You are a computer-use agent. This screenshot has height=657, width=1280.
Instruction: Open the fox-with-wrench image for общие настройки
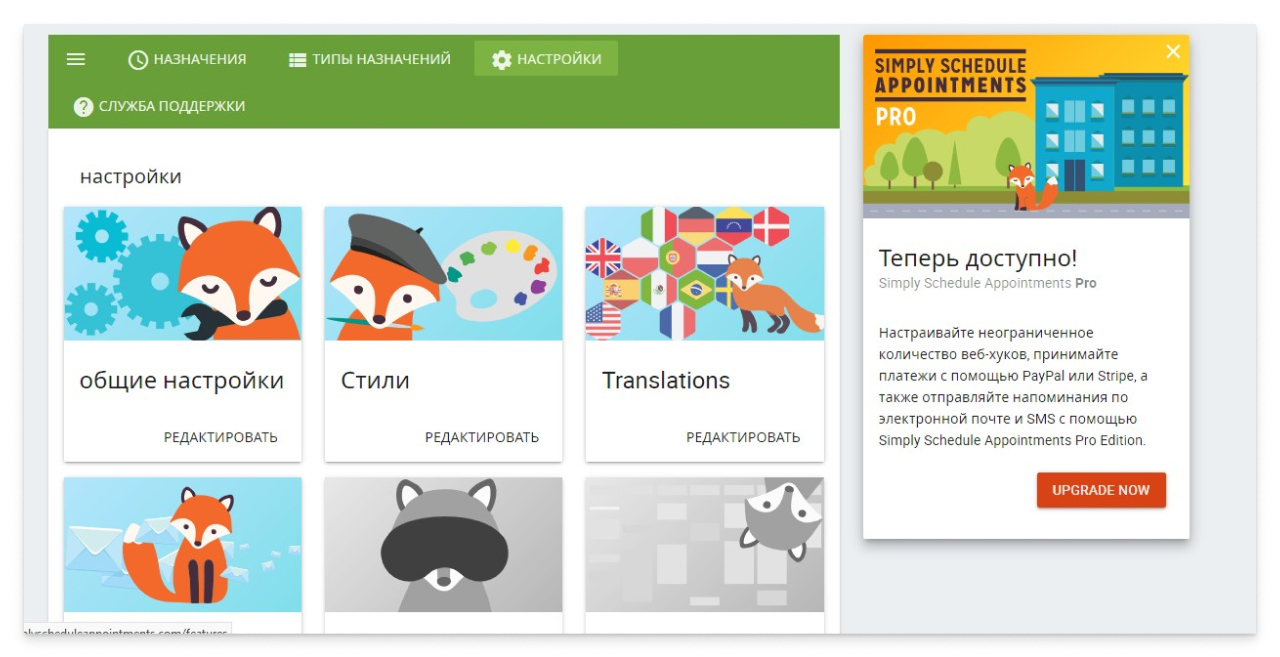click(x=182, y=272)
